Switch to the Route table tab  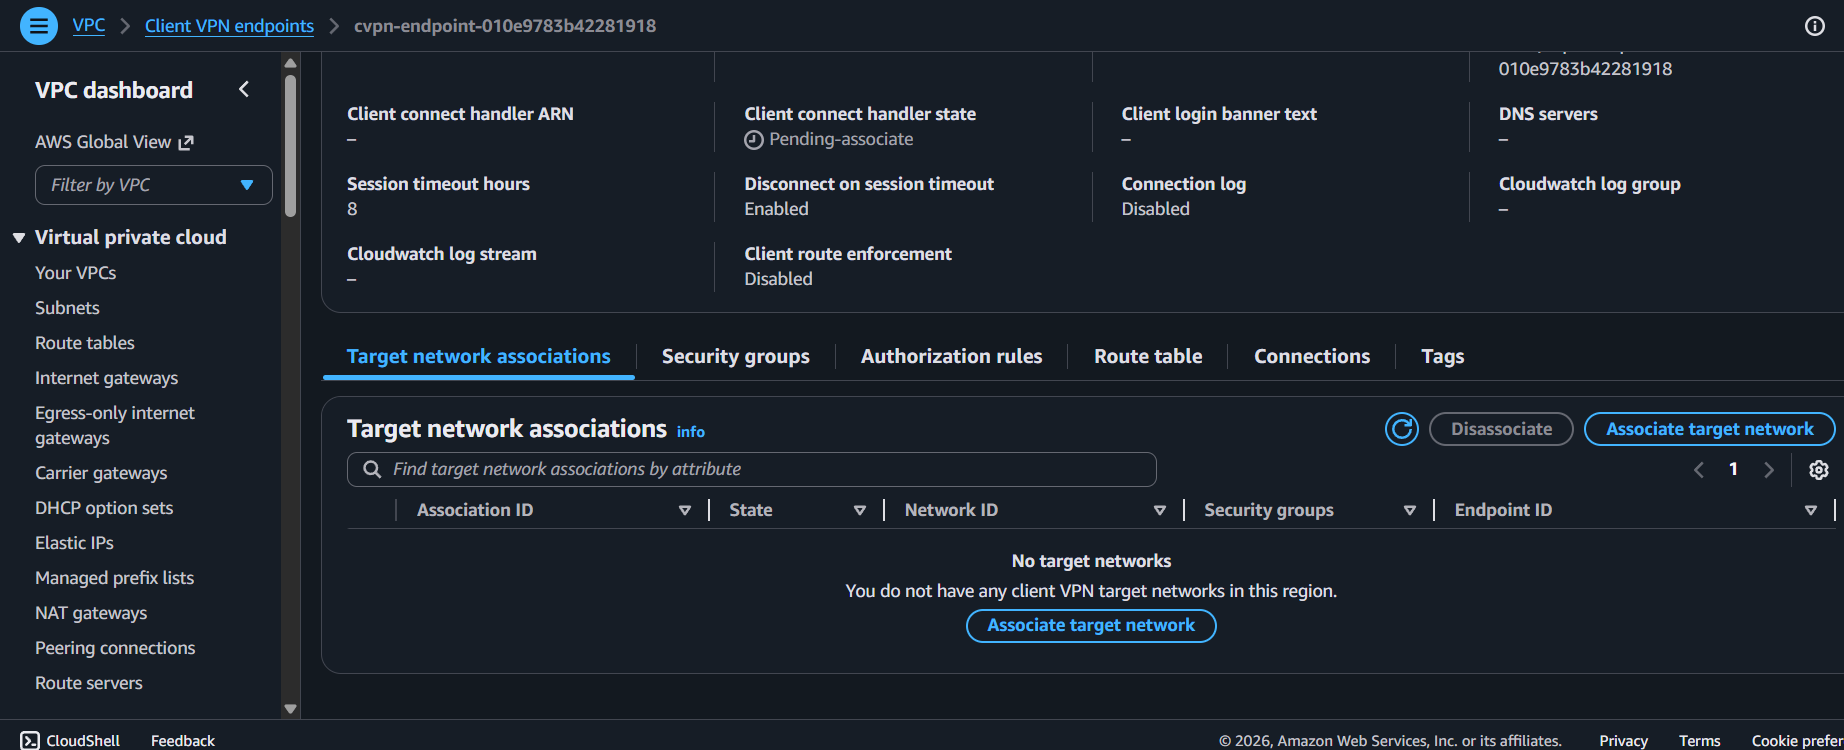[x=1148, y=356]
